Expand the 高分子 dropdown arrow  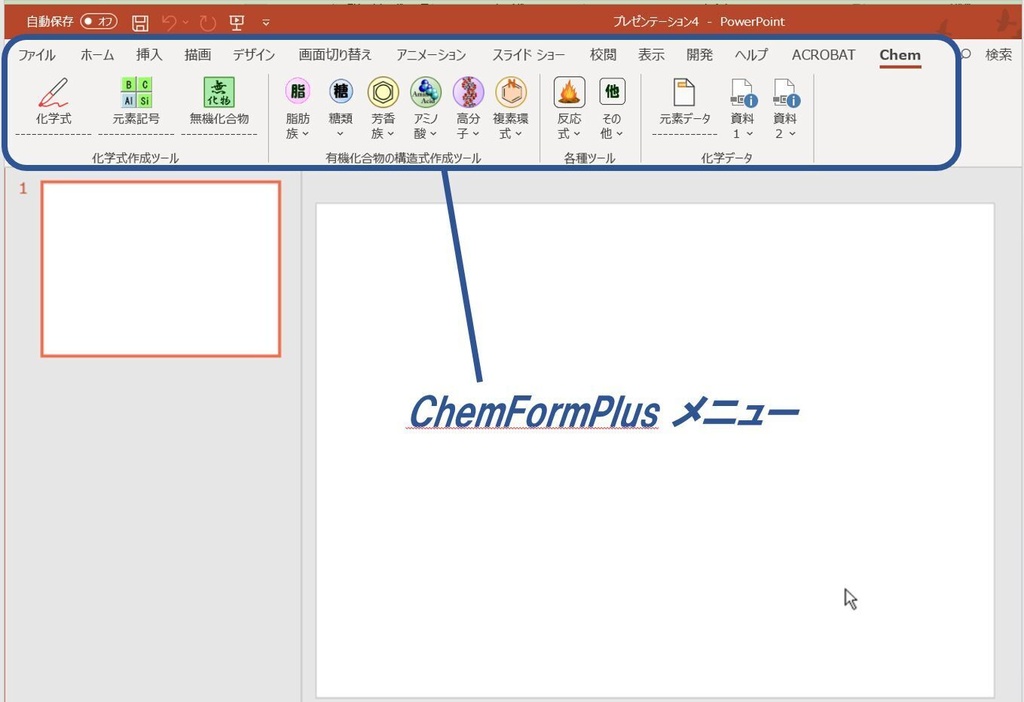coord(476,134)
